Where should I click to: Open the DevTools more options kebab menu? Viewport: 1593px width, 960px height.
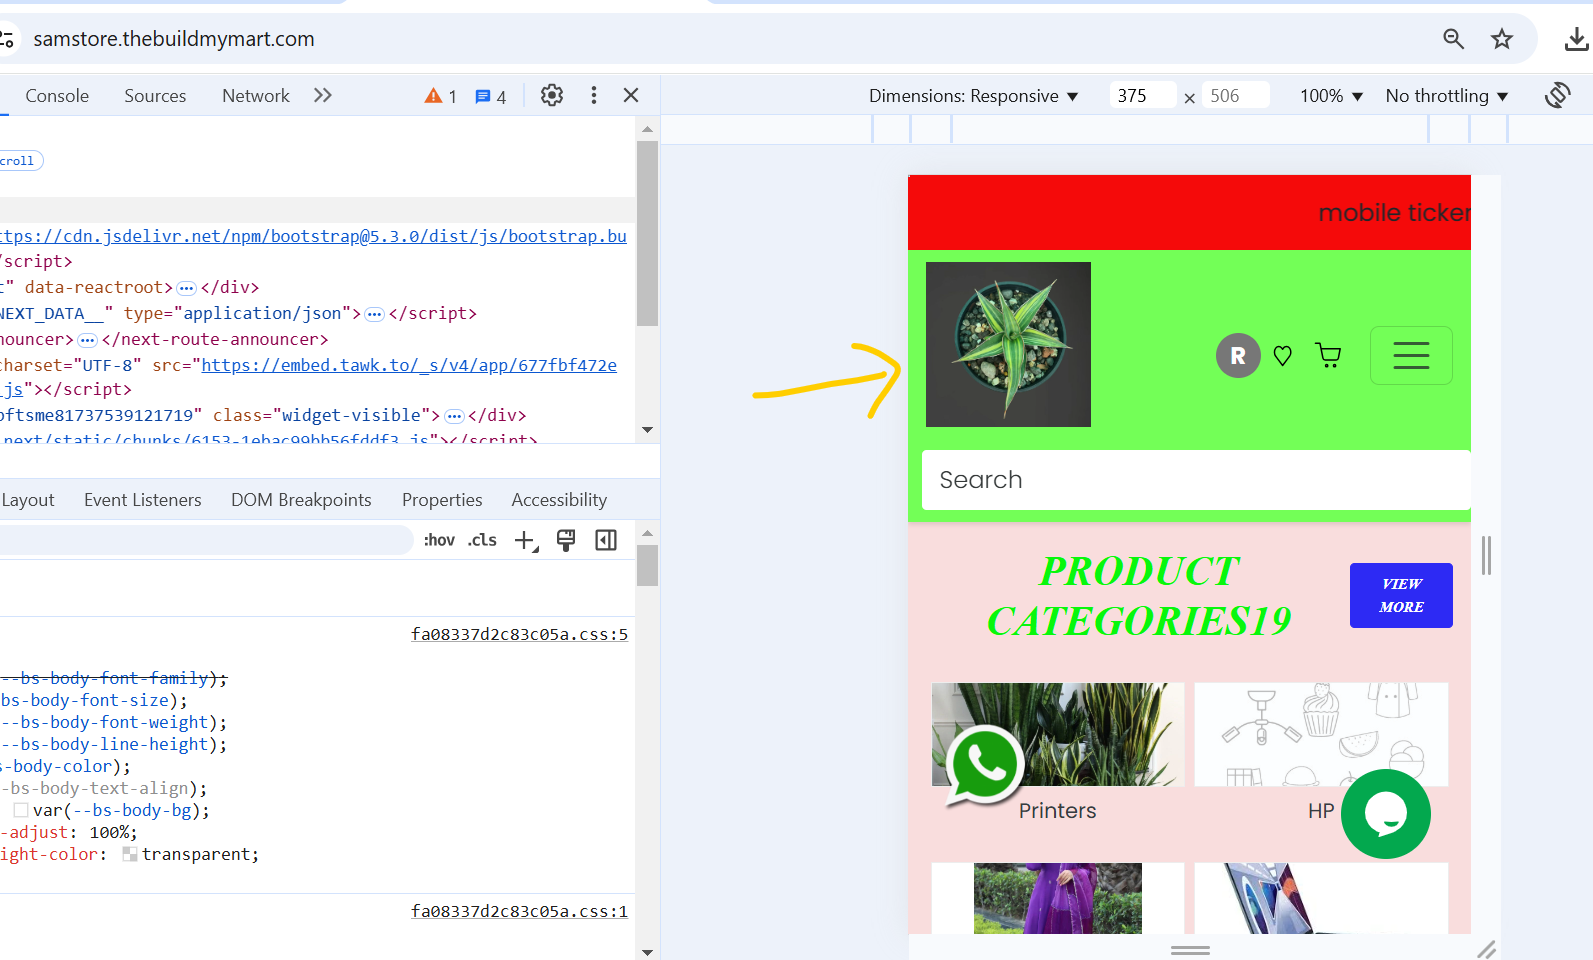pyautogui.click(x=594, y=95)
